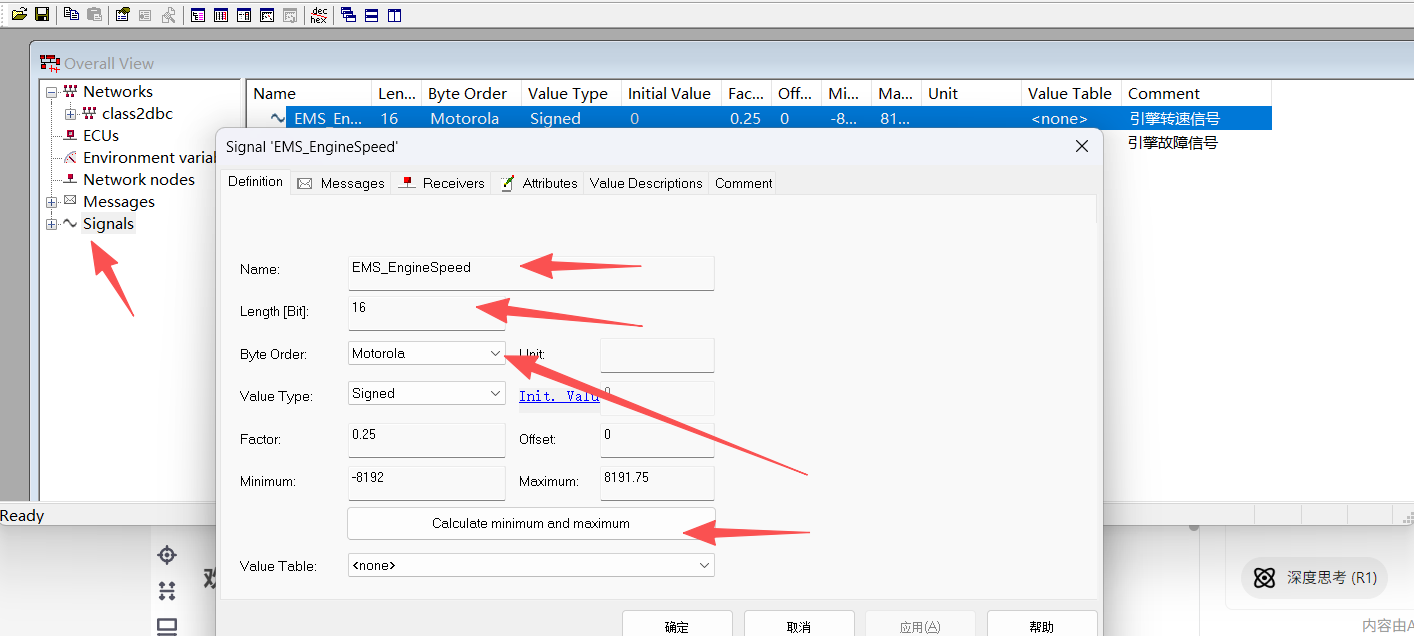Sort by Initial Value column header
Screen dimensions: 1414x636
pos(671,93)
